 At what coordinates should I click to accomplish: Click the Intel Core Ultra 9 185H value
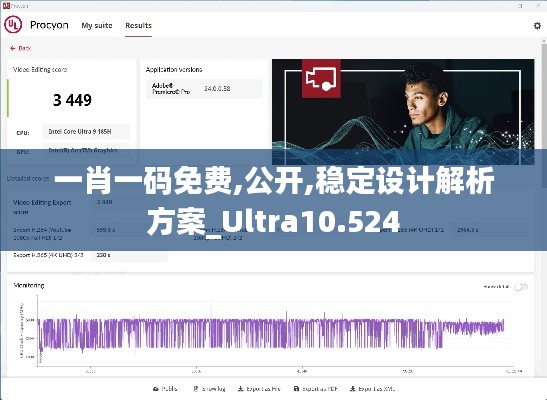click(x=80, y=131)
